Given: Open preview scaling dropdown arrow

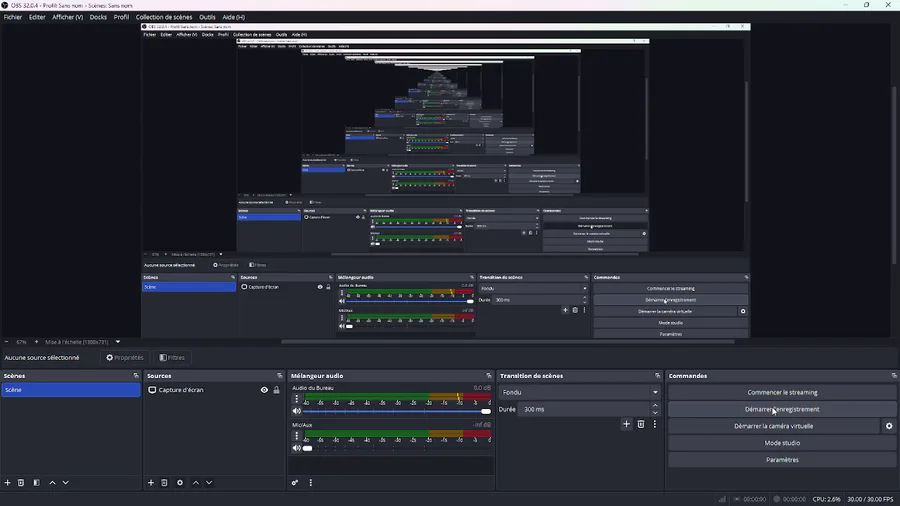Looking at the screenshot, I should coord(118,342).
